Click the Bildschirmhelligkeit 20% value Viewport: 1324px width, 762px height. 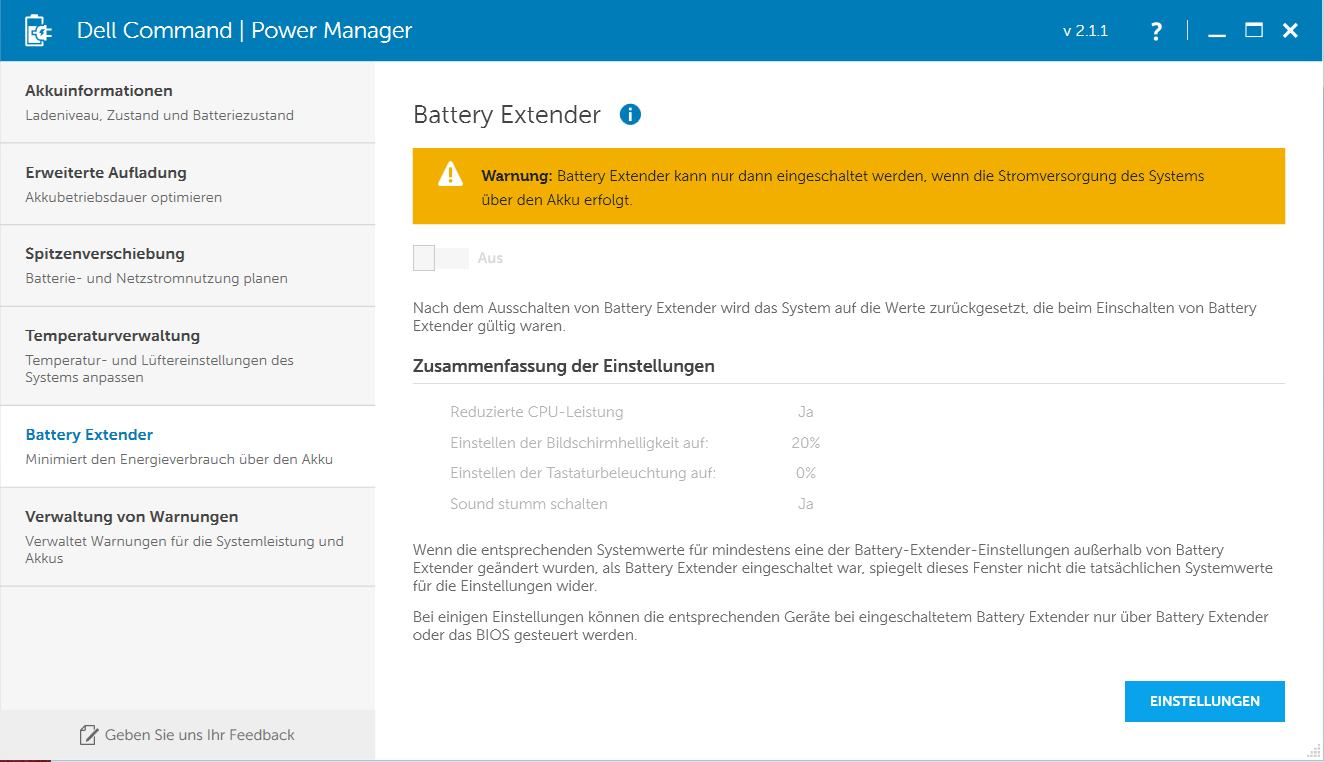point(805,443)
